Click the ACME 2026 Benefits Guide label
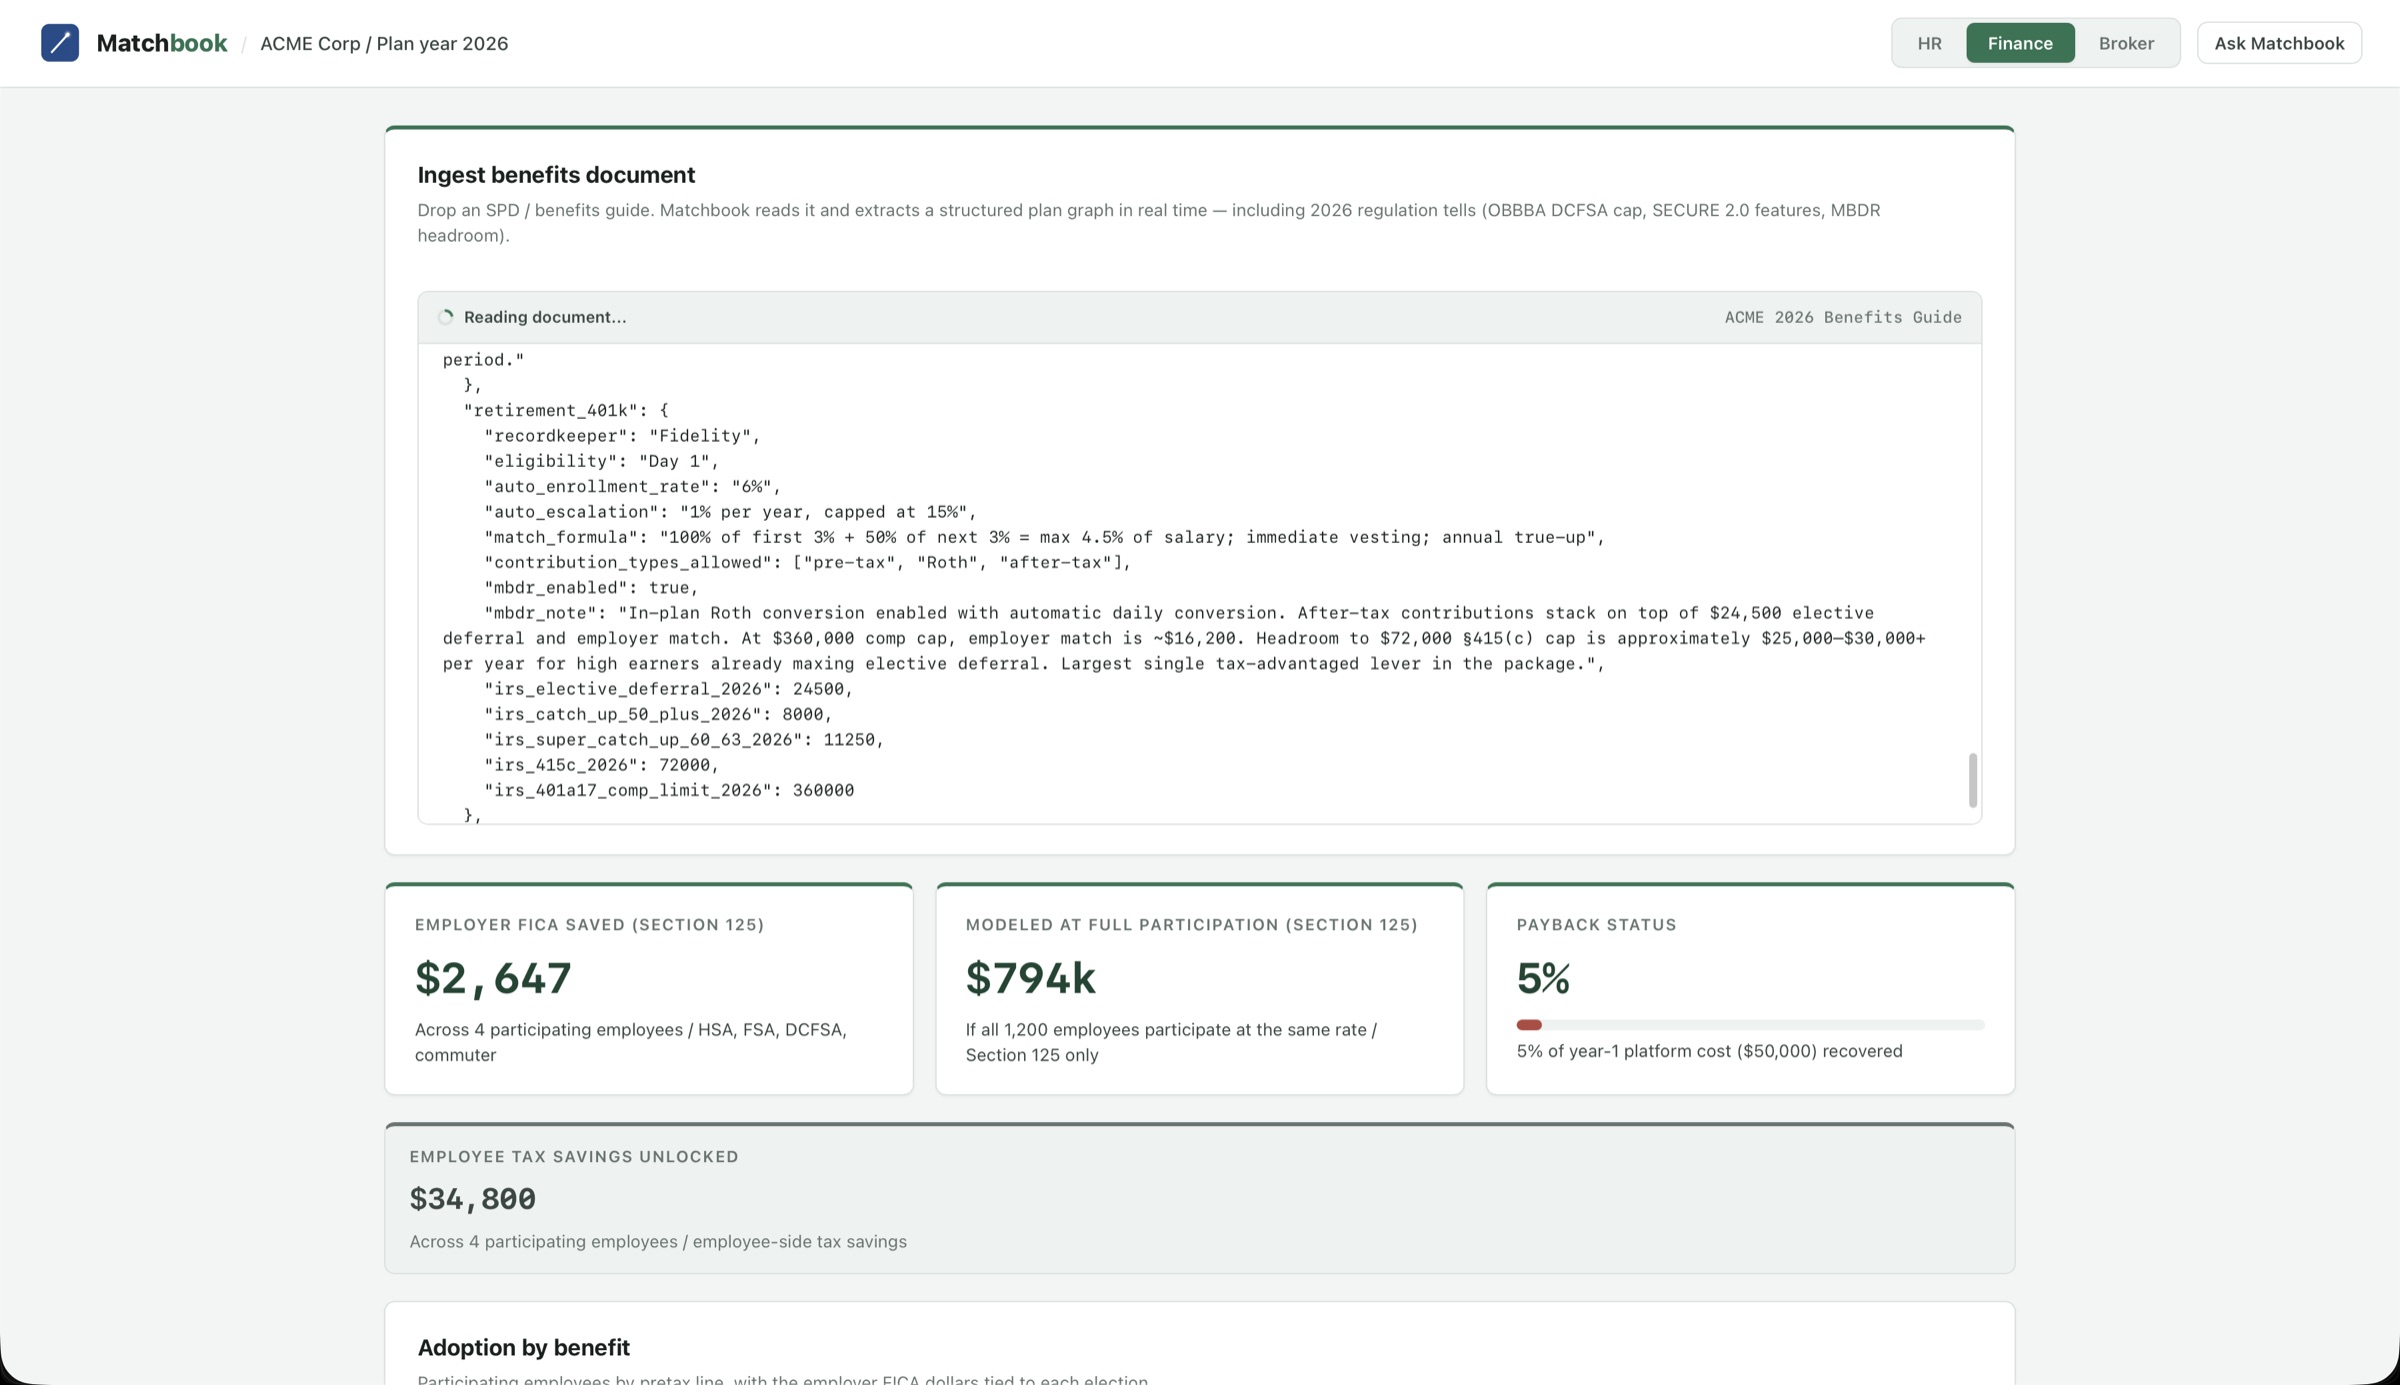 [1843, 317]
